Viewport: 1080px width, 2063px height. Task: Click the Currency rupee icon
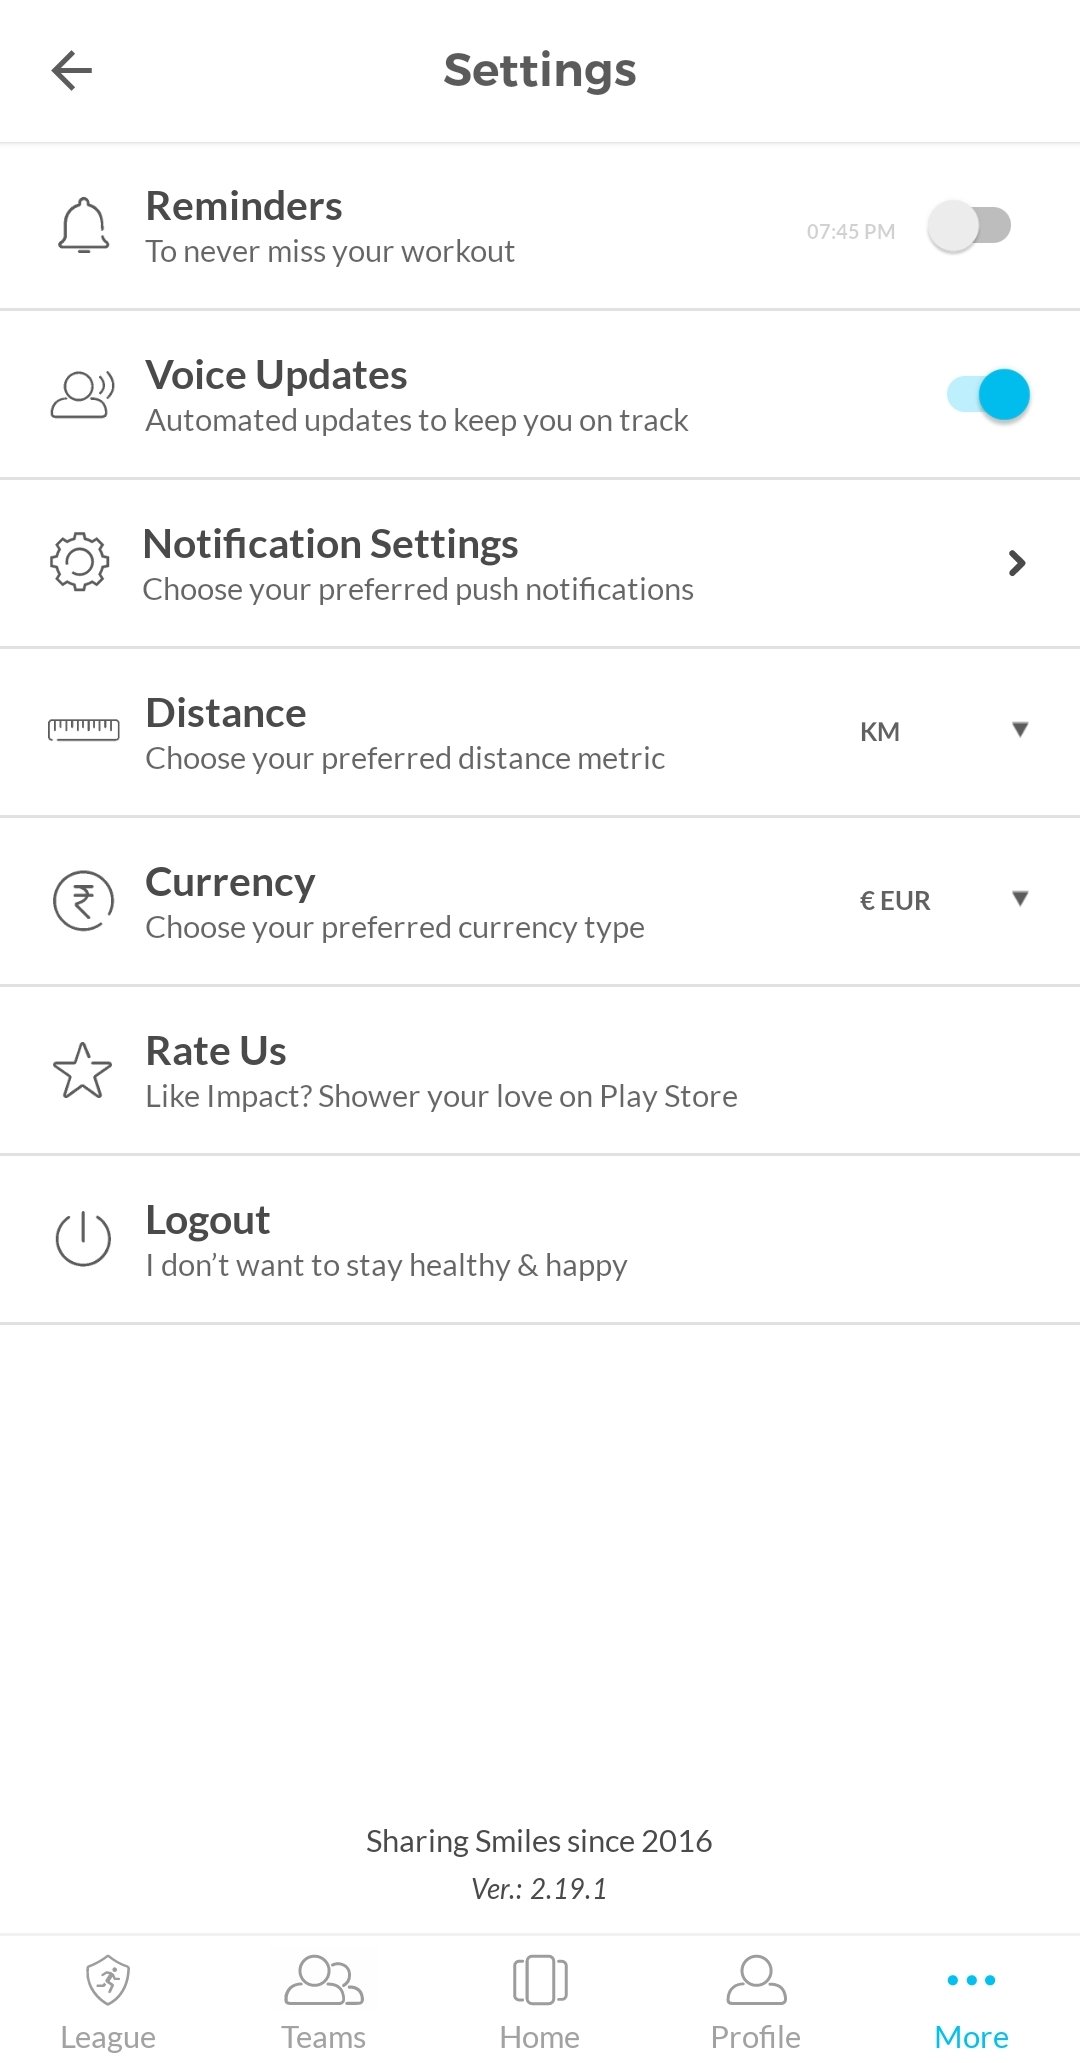(x=83, y=900)
